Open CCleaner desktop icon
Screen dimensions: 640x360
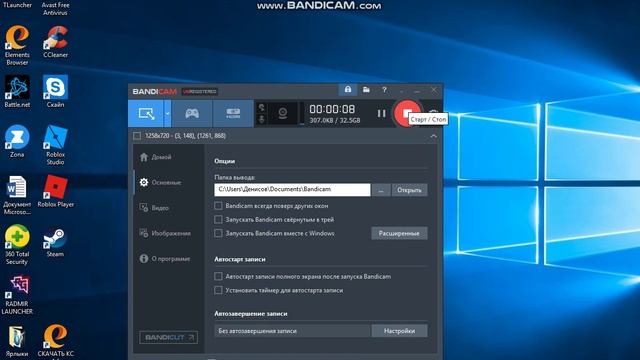(x=56, y=42)
